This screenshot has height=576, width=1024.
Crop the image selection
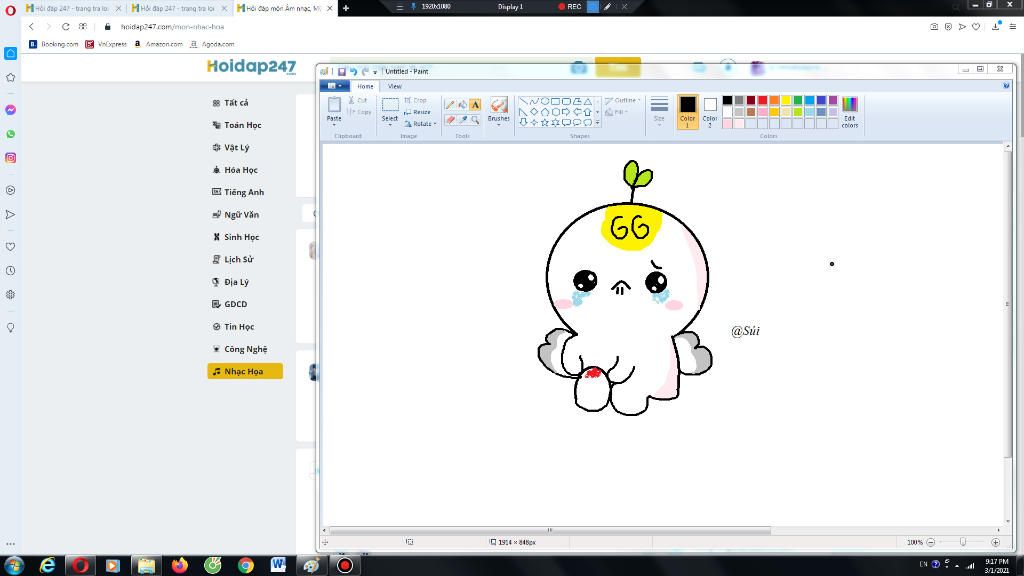415,101
